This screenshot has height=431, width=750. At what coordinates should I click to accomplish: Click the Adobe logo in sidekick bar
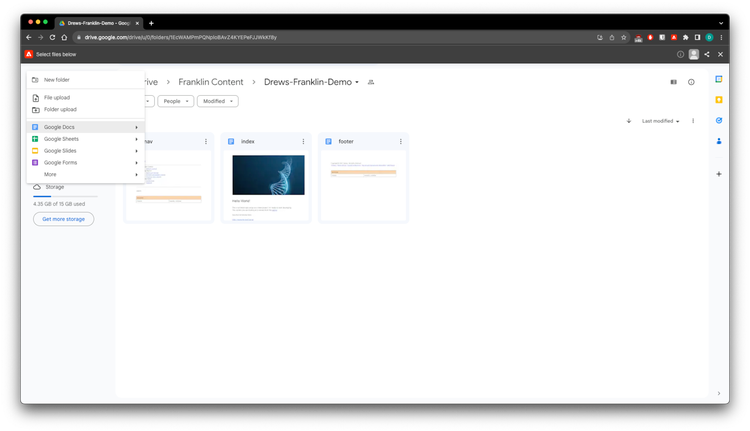29,55
